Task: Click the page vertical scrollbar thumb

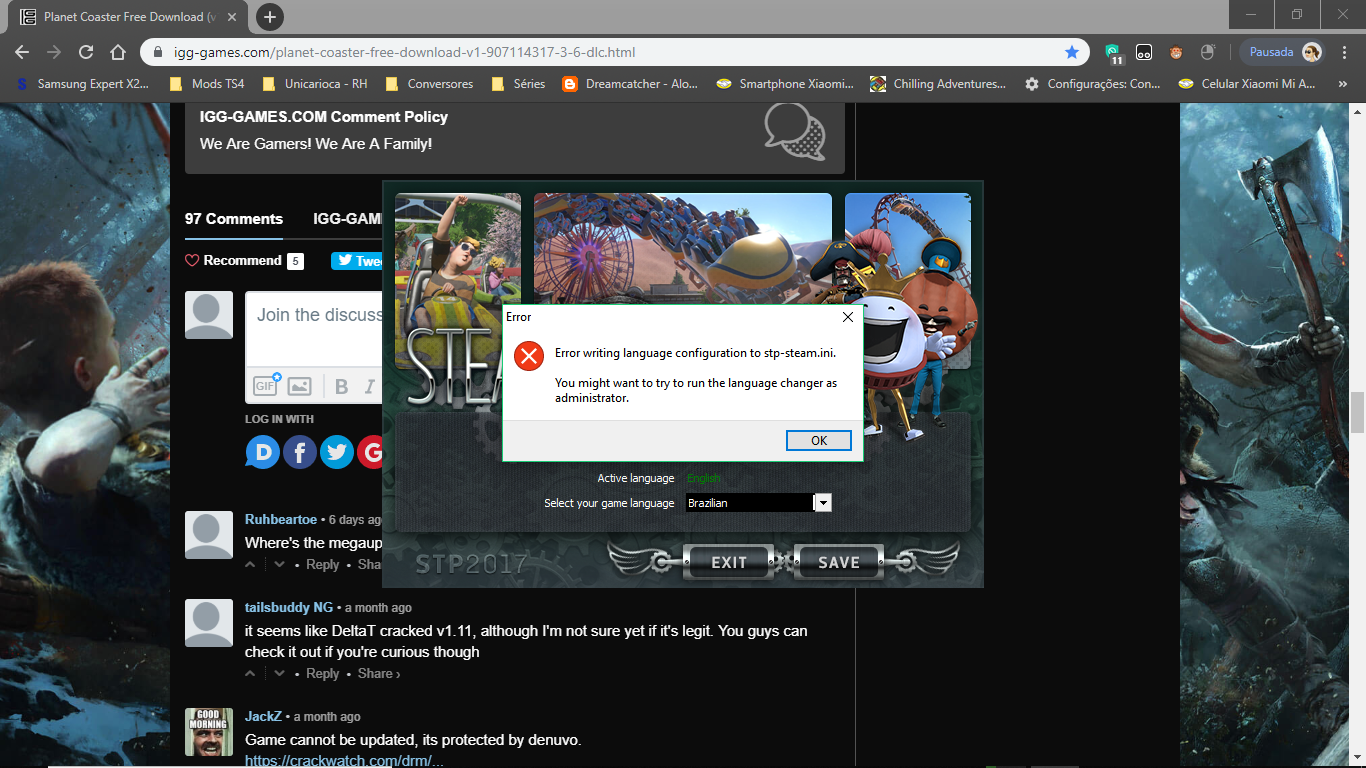Action: (1357, 412)
